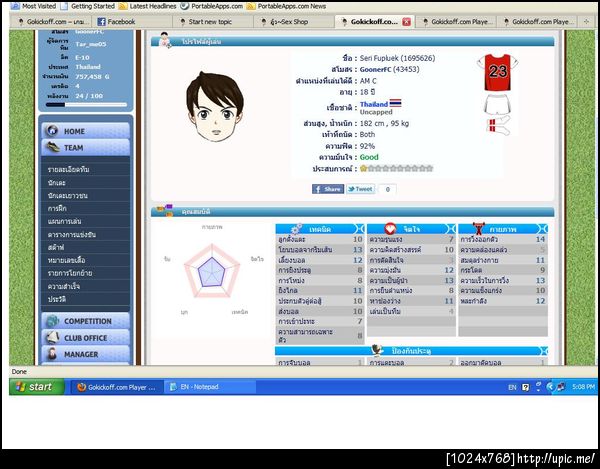This screenshot has height=469, width=600.
Task: Switch to the last Gokickoff.com Playe... tab
Action: point(538,22)
